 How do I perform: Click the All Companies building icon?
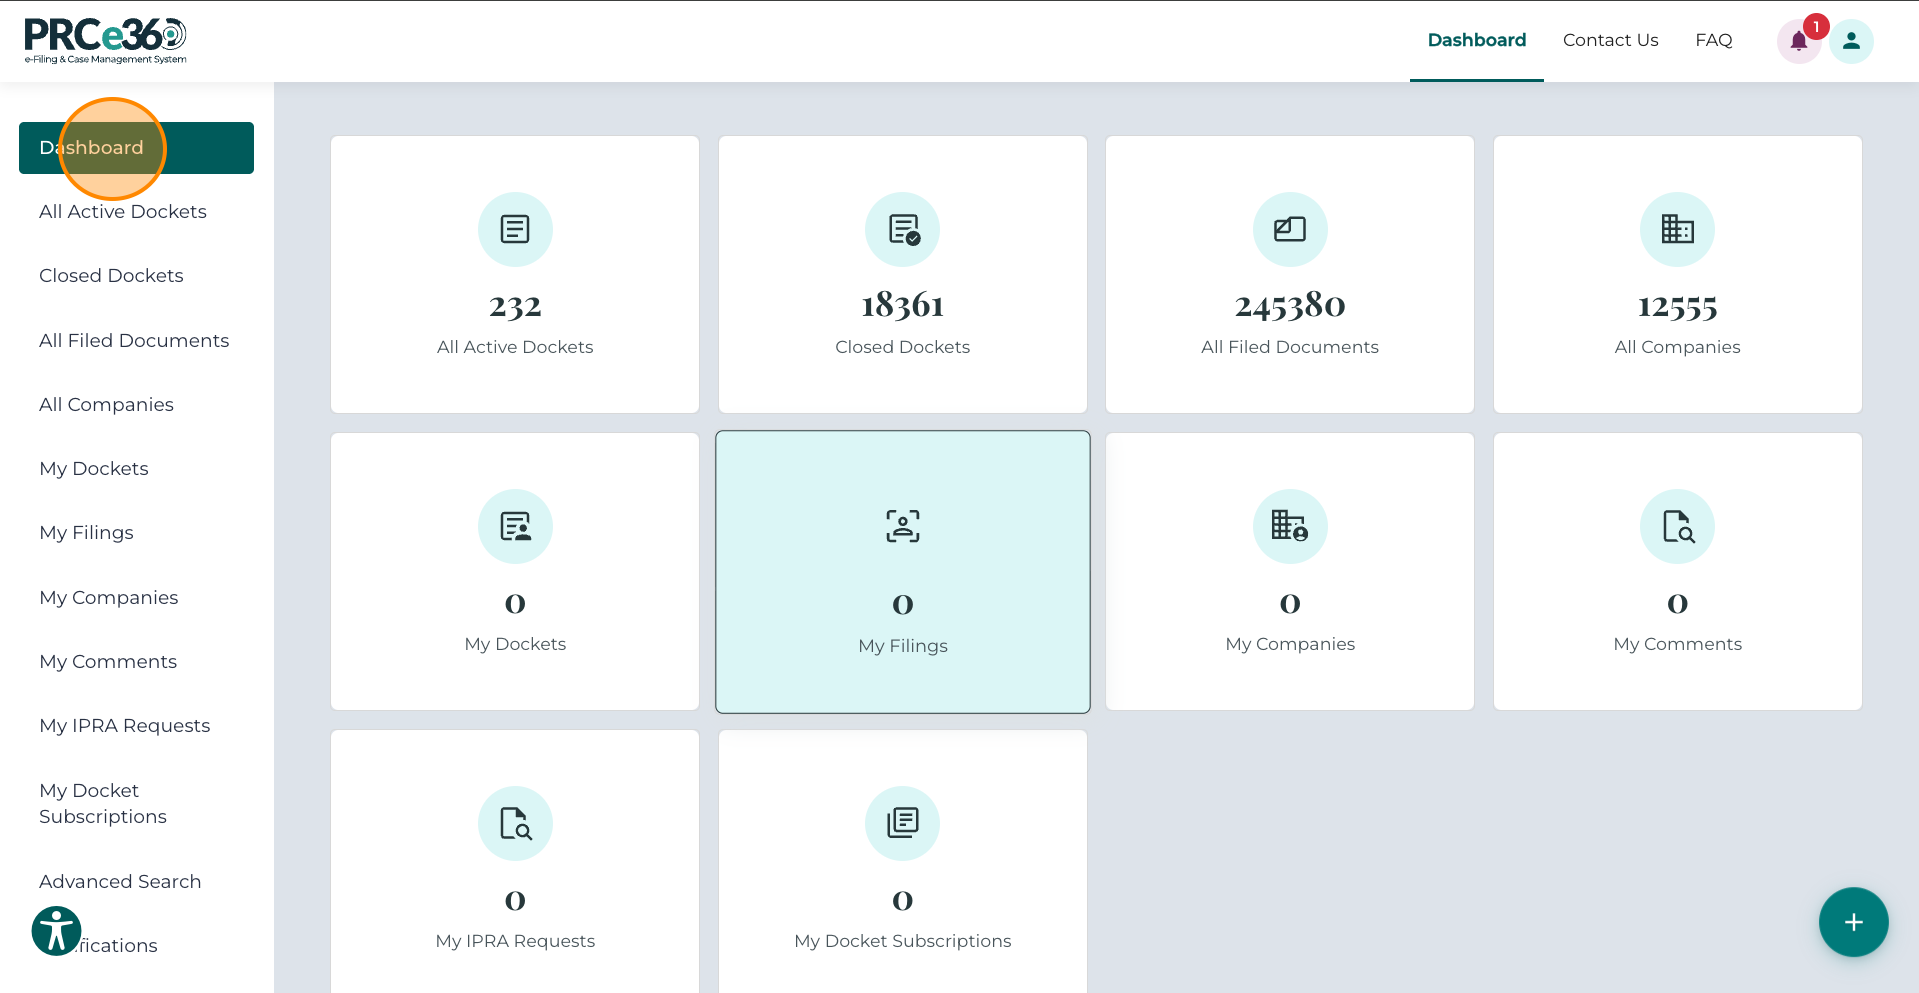pos(1676,228)
